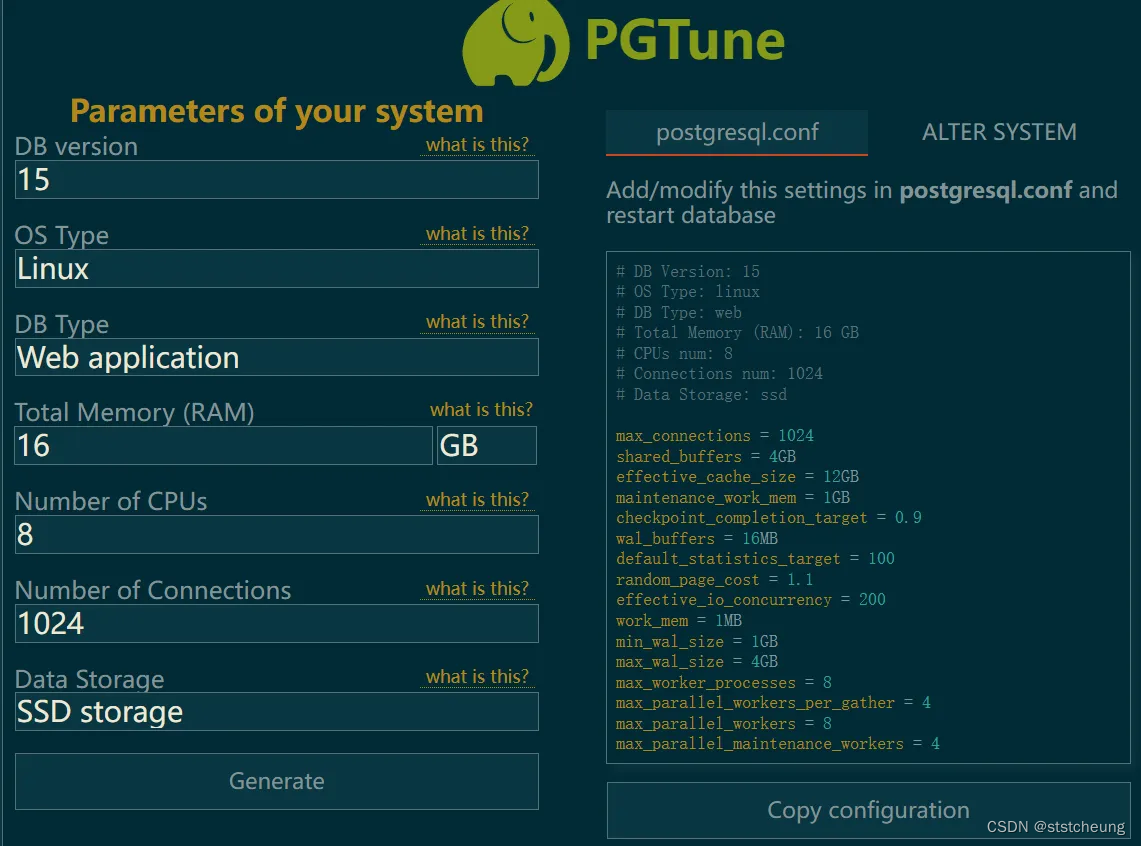Open 'what is this?' for DB version
1141x846 pixels.
pos(477,145)
